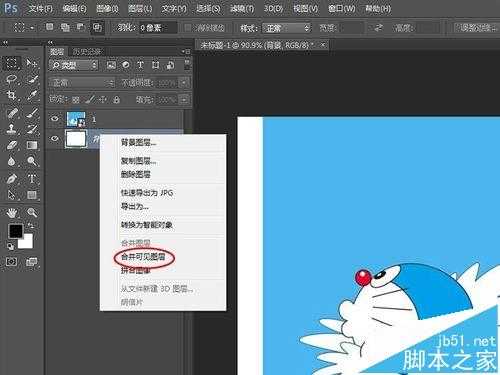The width and height of the screenshot is (500, 375).
Task: Toggle pixel layer filter icon in Layers panel
Action: (111, 65)
